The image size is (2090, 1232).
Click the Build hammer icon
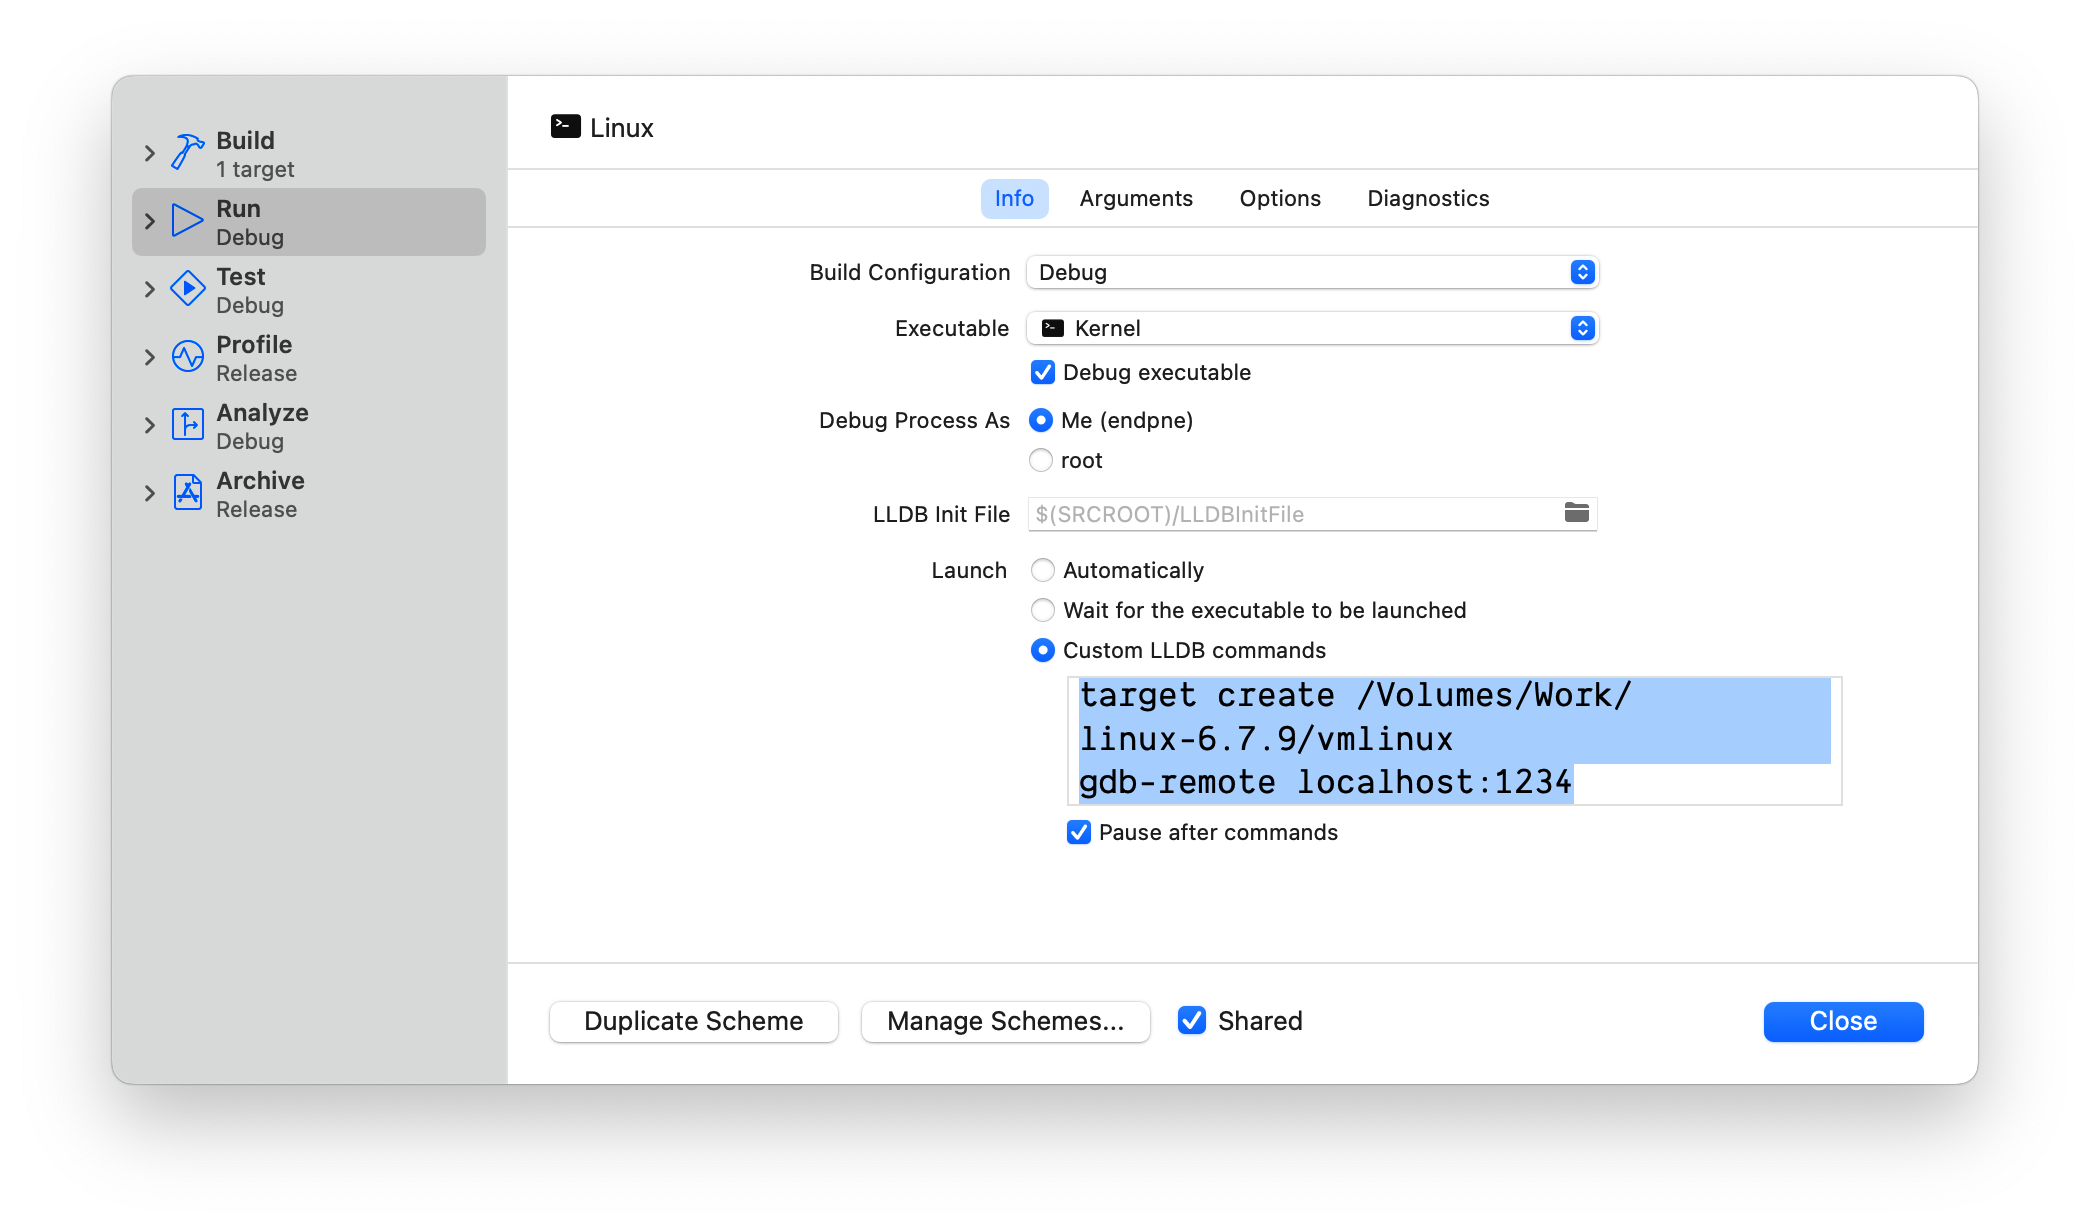[187, 153]
